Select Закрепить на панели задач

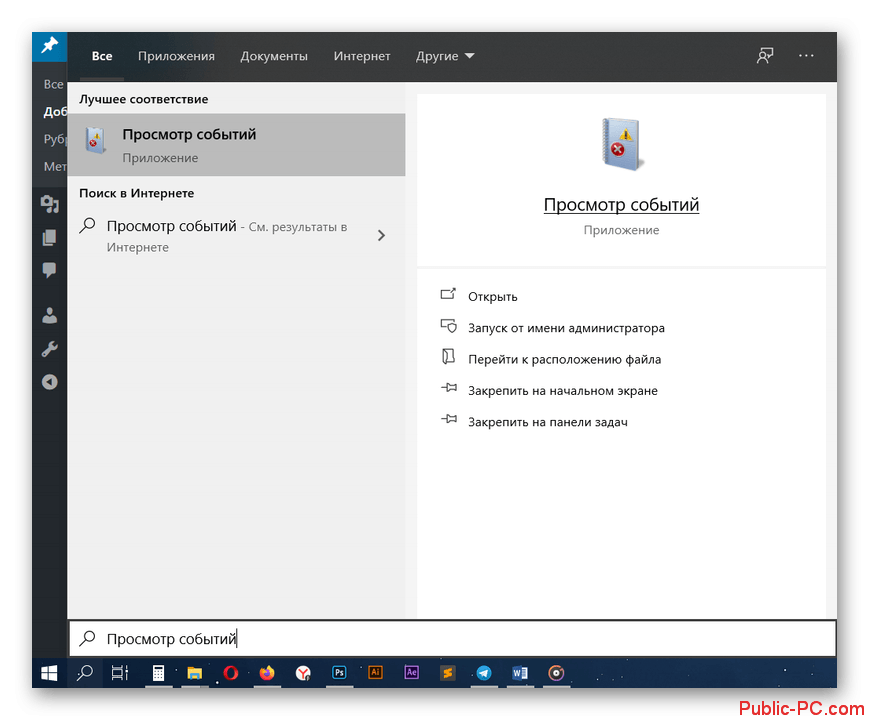click(x=547, y=422)
